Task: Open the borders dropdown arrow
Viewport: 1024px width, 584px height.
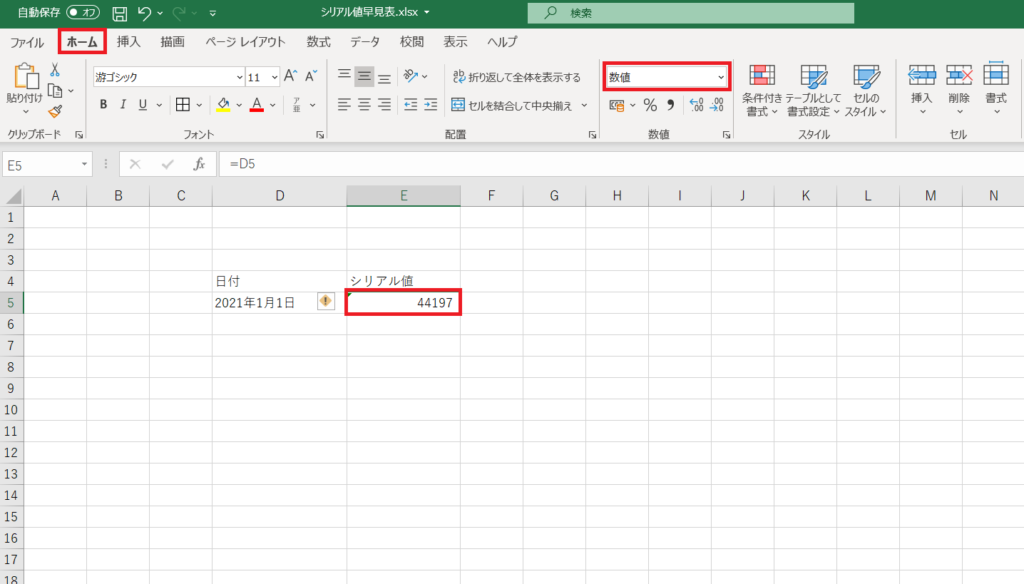Action: [199, 105]
